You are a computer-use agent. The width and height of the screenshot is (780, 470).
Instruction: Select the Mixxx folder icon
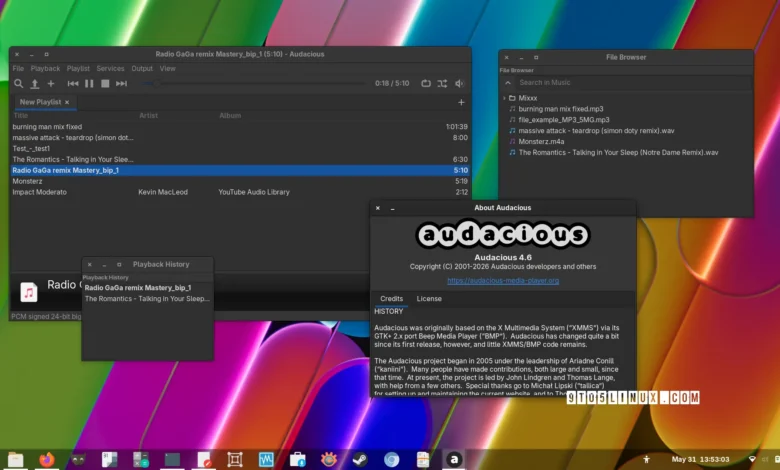tap(512, 98)
